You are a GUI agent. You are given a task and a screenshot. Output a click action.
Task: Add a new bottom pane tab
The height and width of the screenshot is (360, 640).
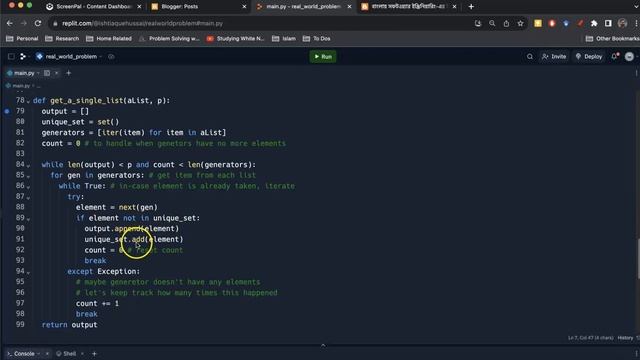pyautogui.click(x=94, y=353)
